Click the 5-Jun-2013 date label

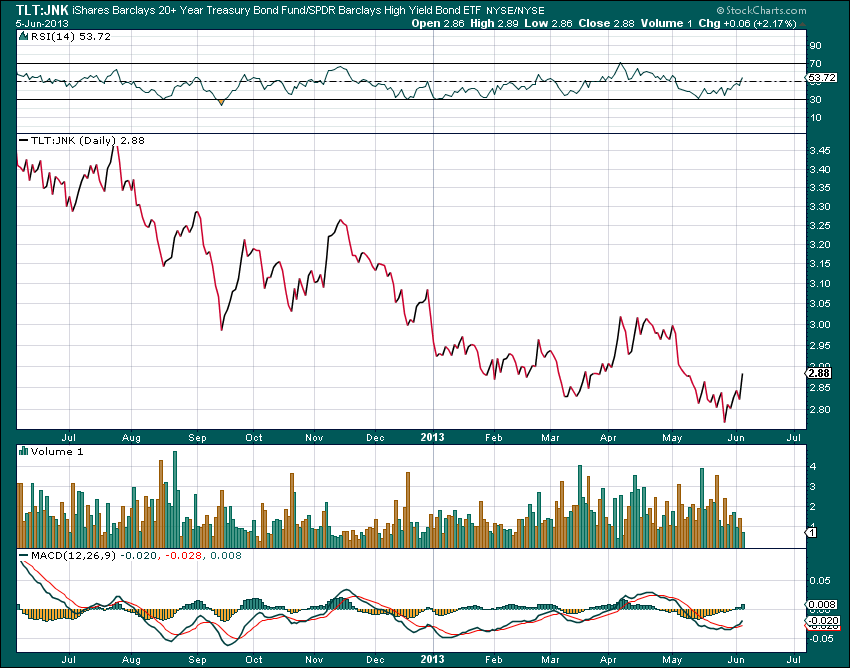[42, 24]
